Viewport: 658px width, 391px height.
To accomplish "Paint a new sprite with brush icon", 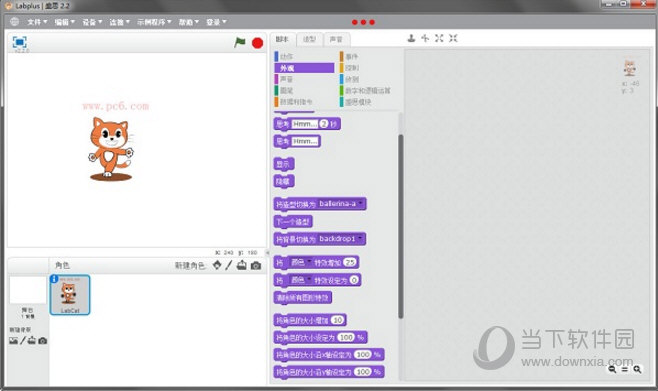I will [x=229, y=265].
